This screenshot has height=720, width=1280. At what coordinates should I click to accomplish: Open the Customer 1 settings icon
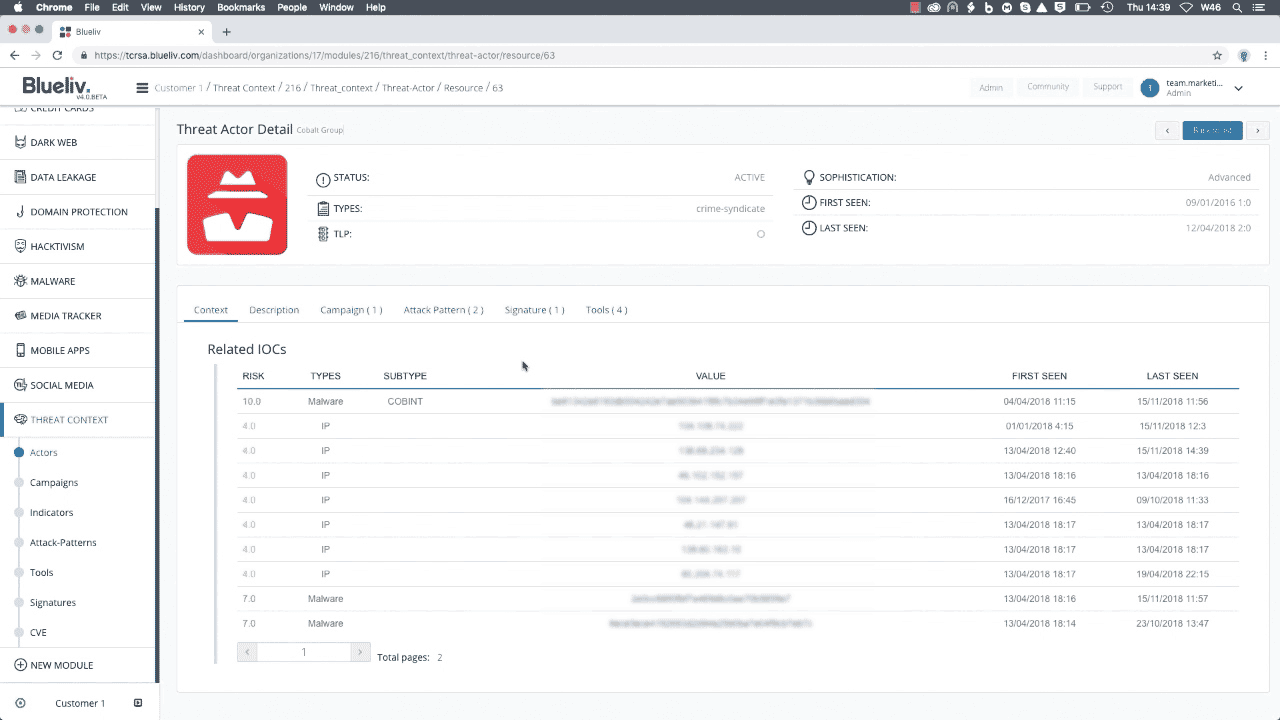tap(20, 703)
